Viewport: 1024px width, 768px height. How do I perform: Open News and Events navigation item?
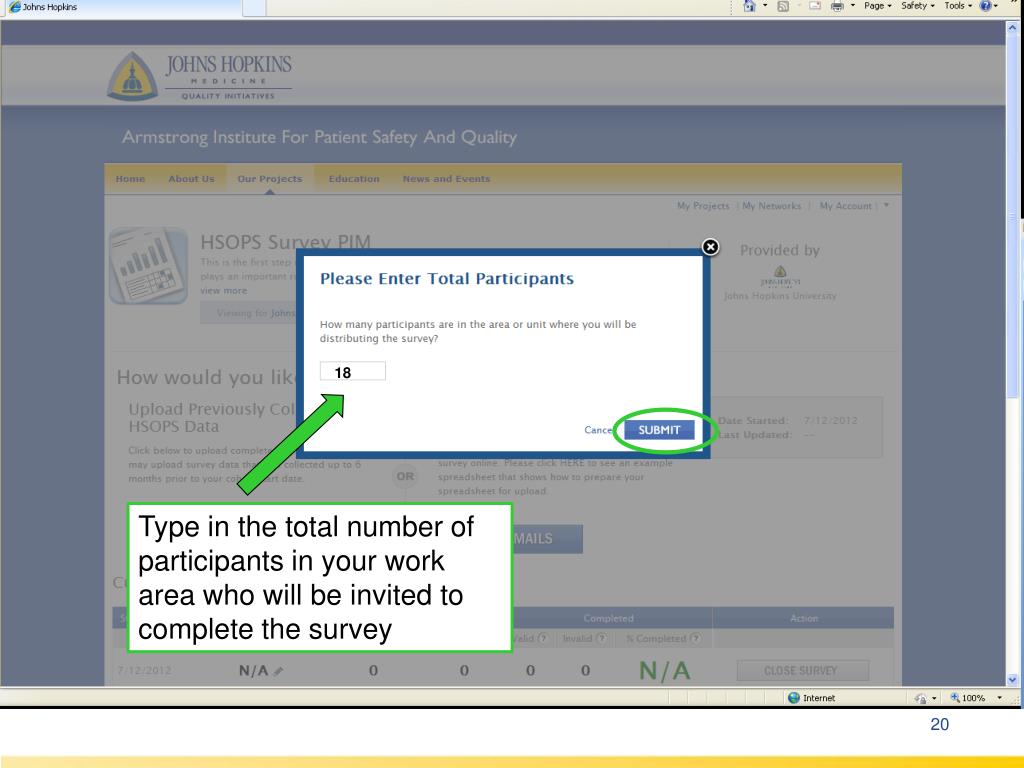pos(446,179)
